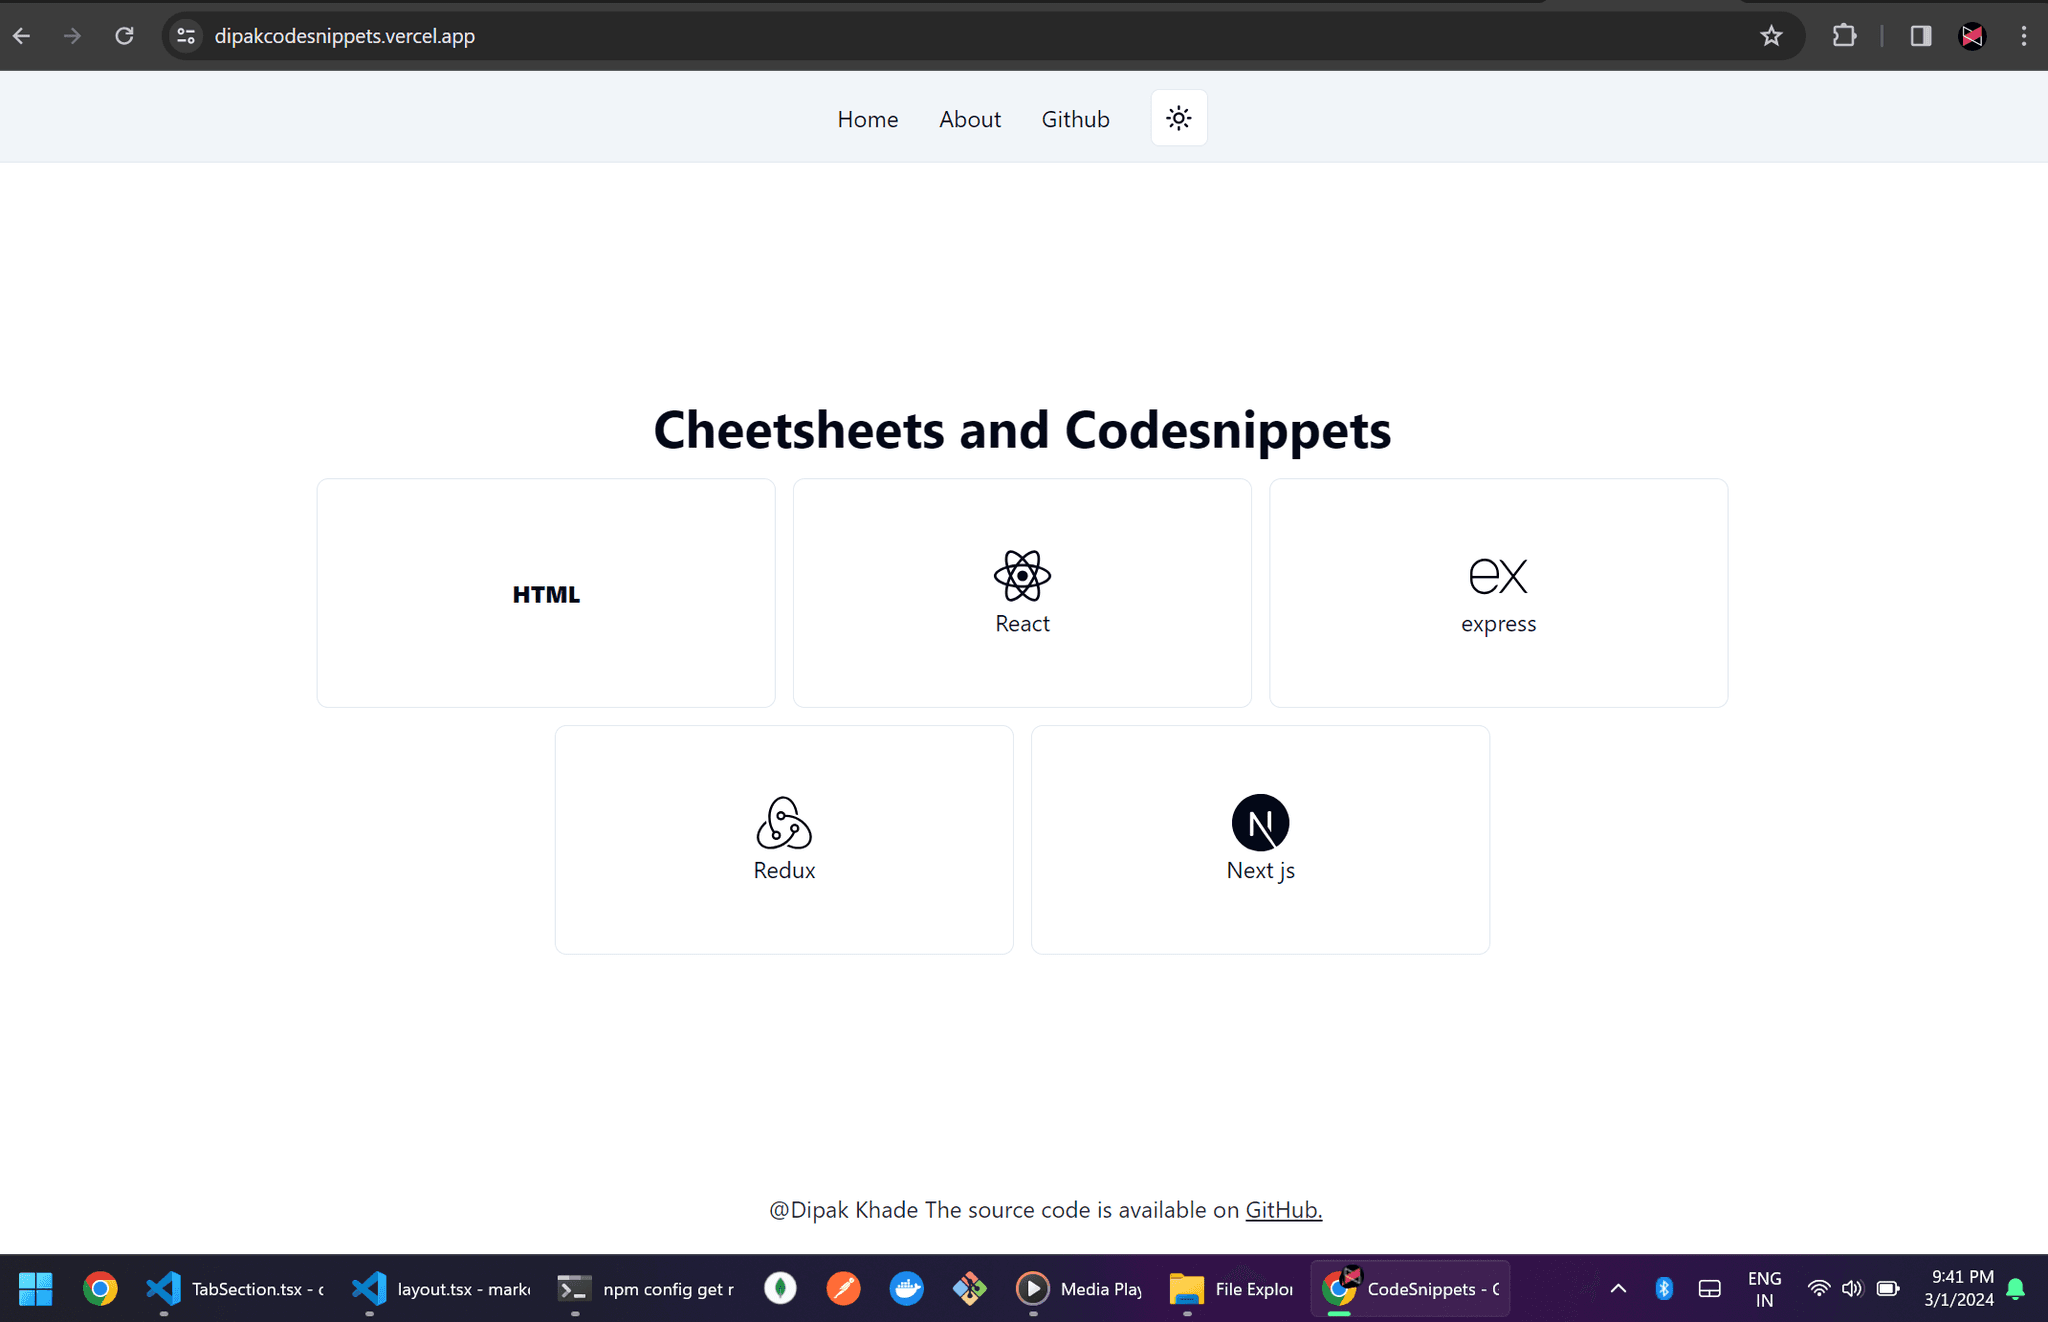Image resolution: width=2048 pixels, height=1322 pixels.
Task: Open the notifications bell icon
Action: pyautogui.click(x=2016, y=1288)
